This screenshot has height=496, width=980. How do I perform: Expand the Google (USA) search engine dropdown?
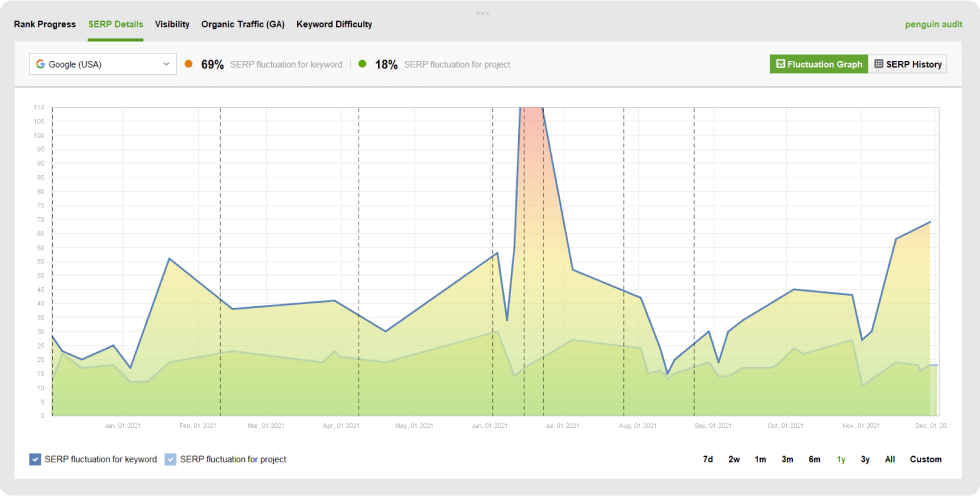103,64
